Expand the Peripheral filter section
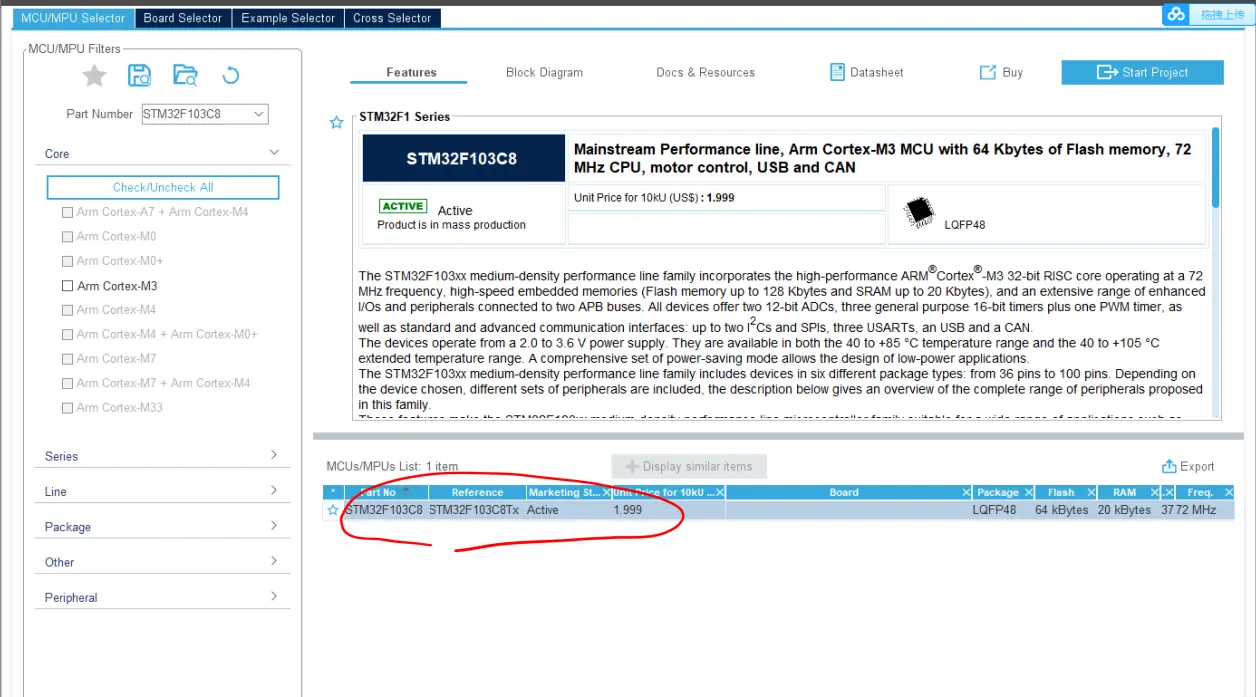1256x697 pixels. tap(274, 596)
